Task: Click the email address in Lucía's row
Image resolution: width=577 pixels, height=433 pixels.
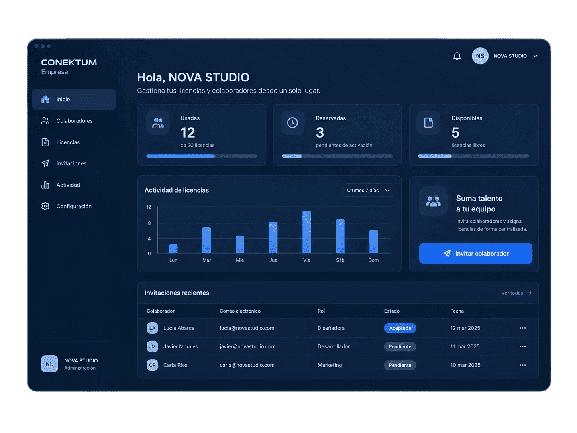Action: tap(247, 328)
